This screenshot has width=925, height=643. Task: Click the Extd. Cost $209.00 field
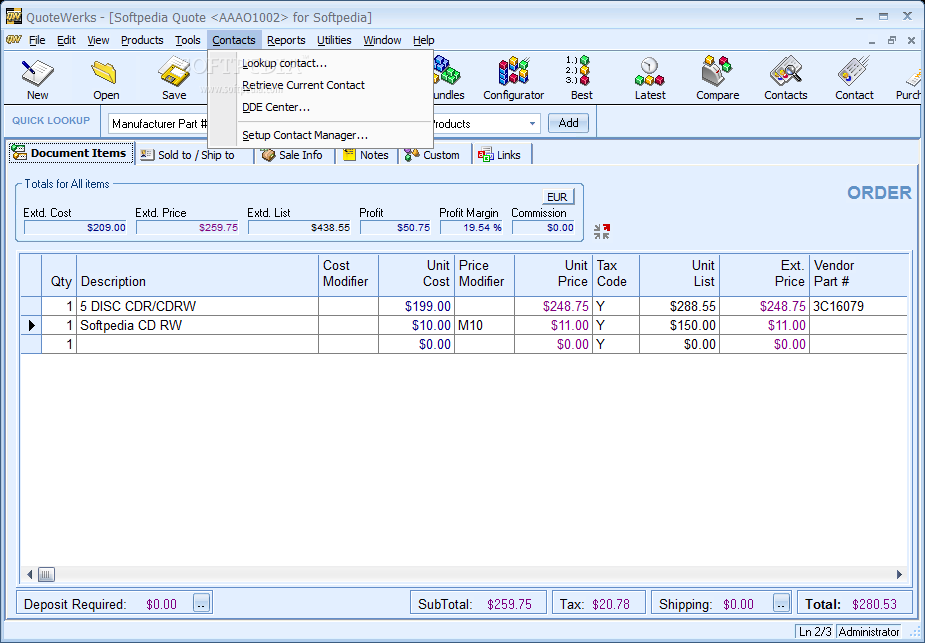click(75, 228)
